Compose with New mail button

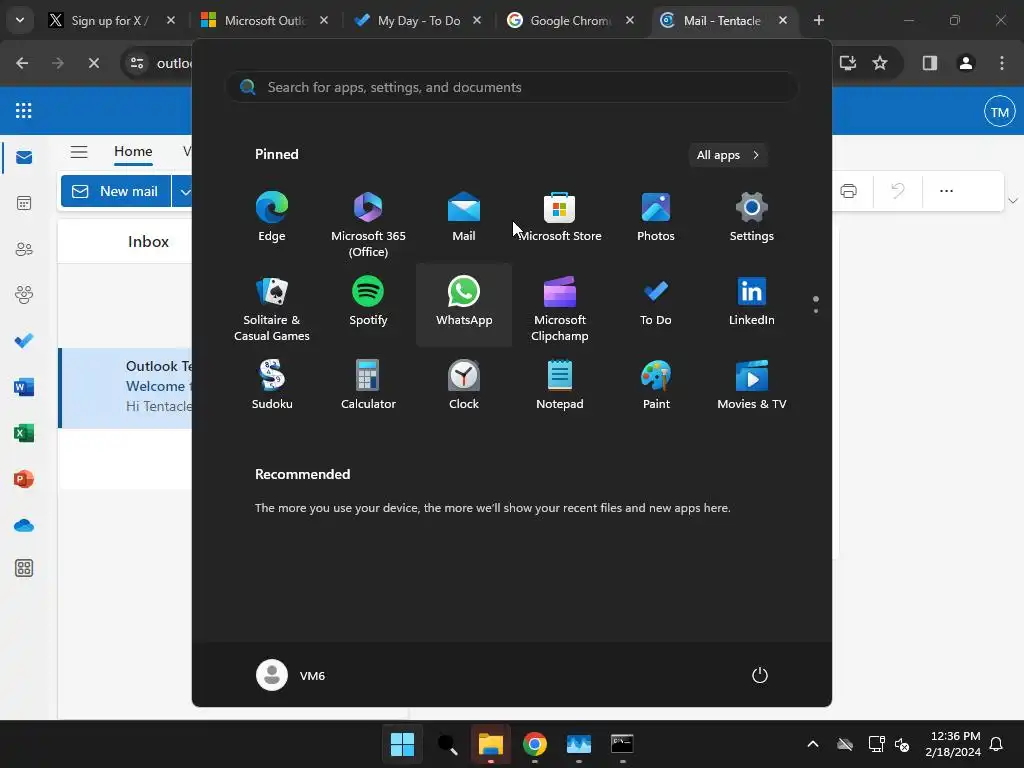pos(116,191)
